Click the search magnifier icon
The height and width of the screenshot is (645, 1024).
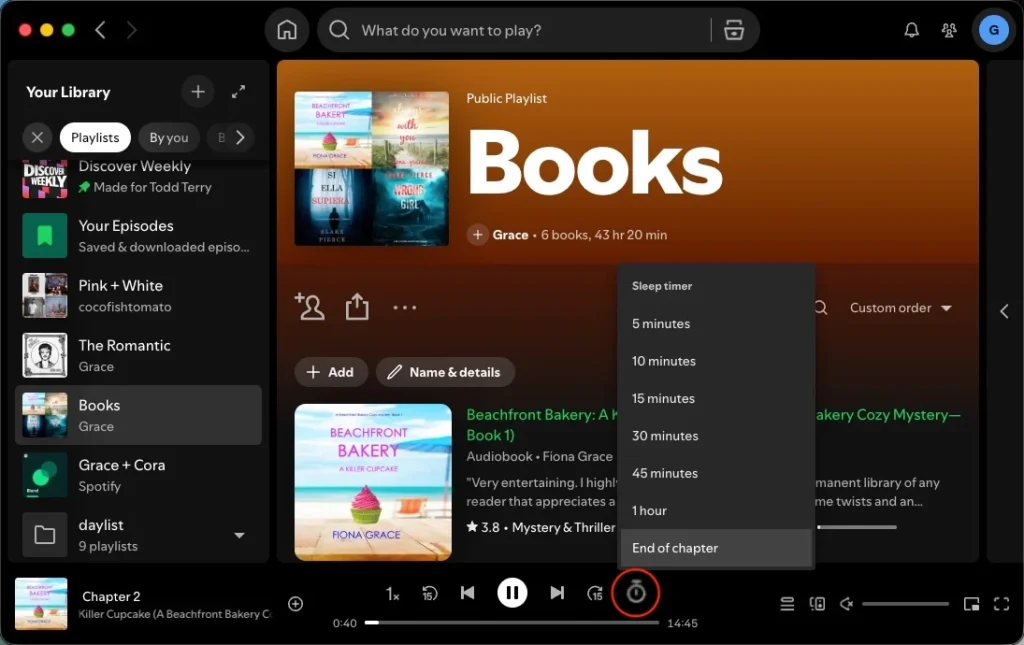[338, 30]
